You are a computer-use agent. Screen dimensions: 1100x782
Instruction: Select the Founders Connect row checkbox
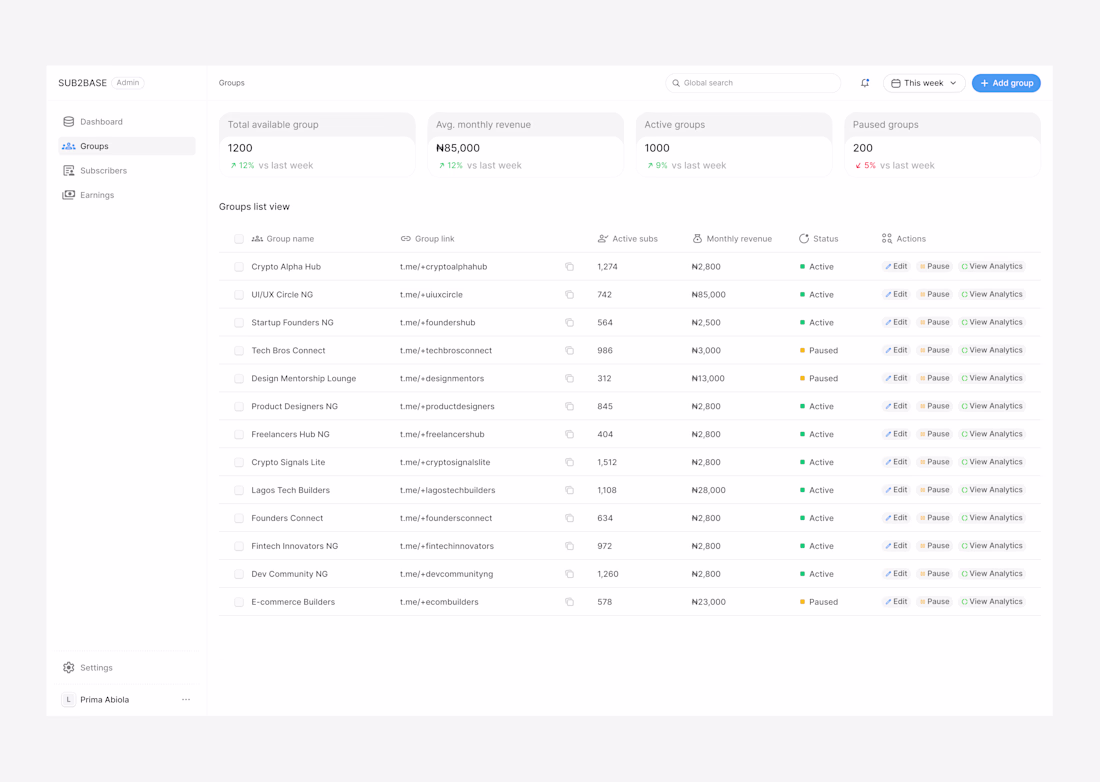point(239,518)
